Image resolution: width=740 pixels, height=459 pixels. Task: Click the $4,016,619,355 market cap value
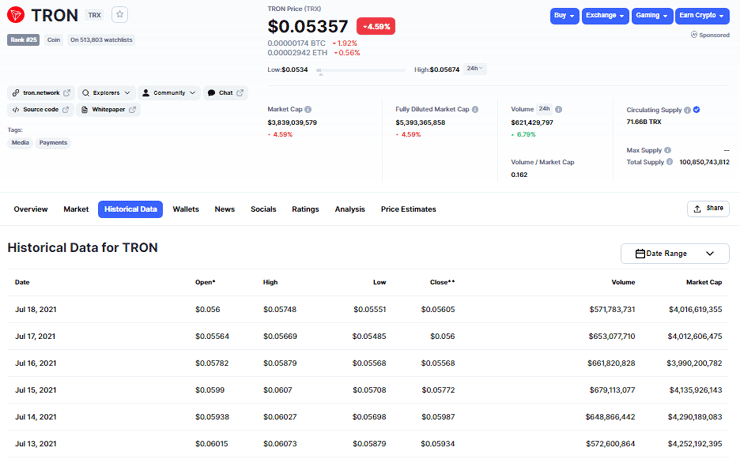pyautogui.click(x=695, y=309)
